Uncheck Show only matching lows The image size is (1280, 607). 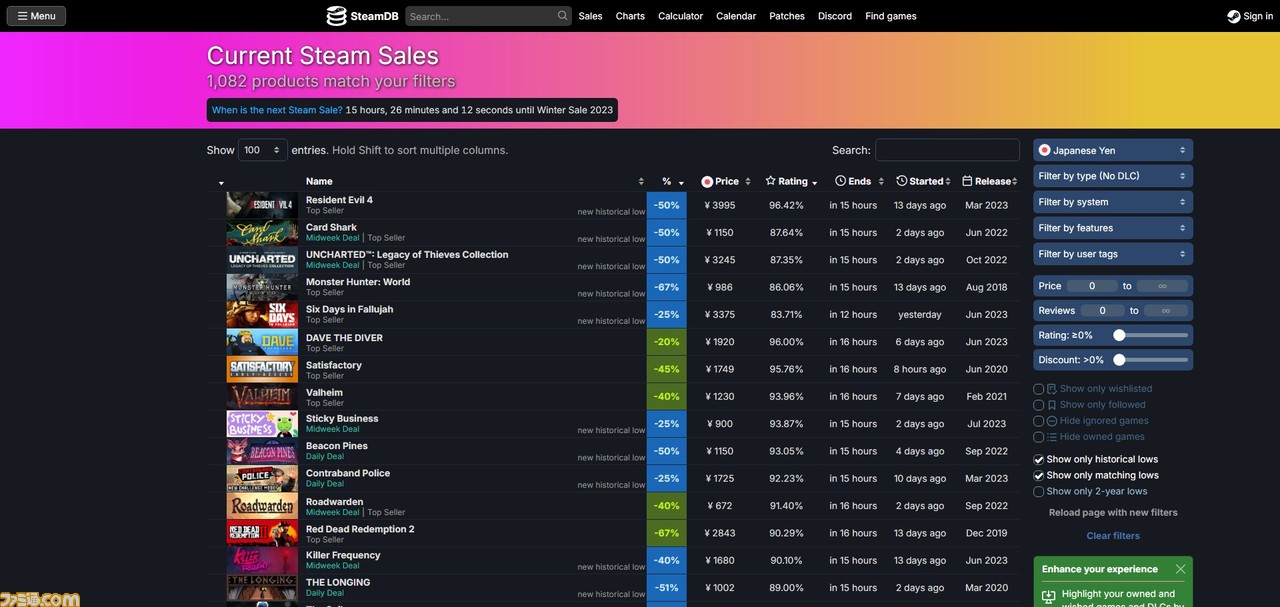pyautogui.click(x=1039, y=476)
